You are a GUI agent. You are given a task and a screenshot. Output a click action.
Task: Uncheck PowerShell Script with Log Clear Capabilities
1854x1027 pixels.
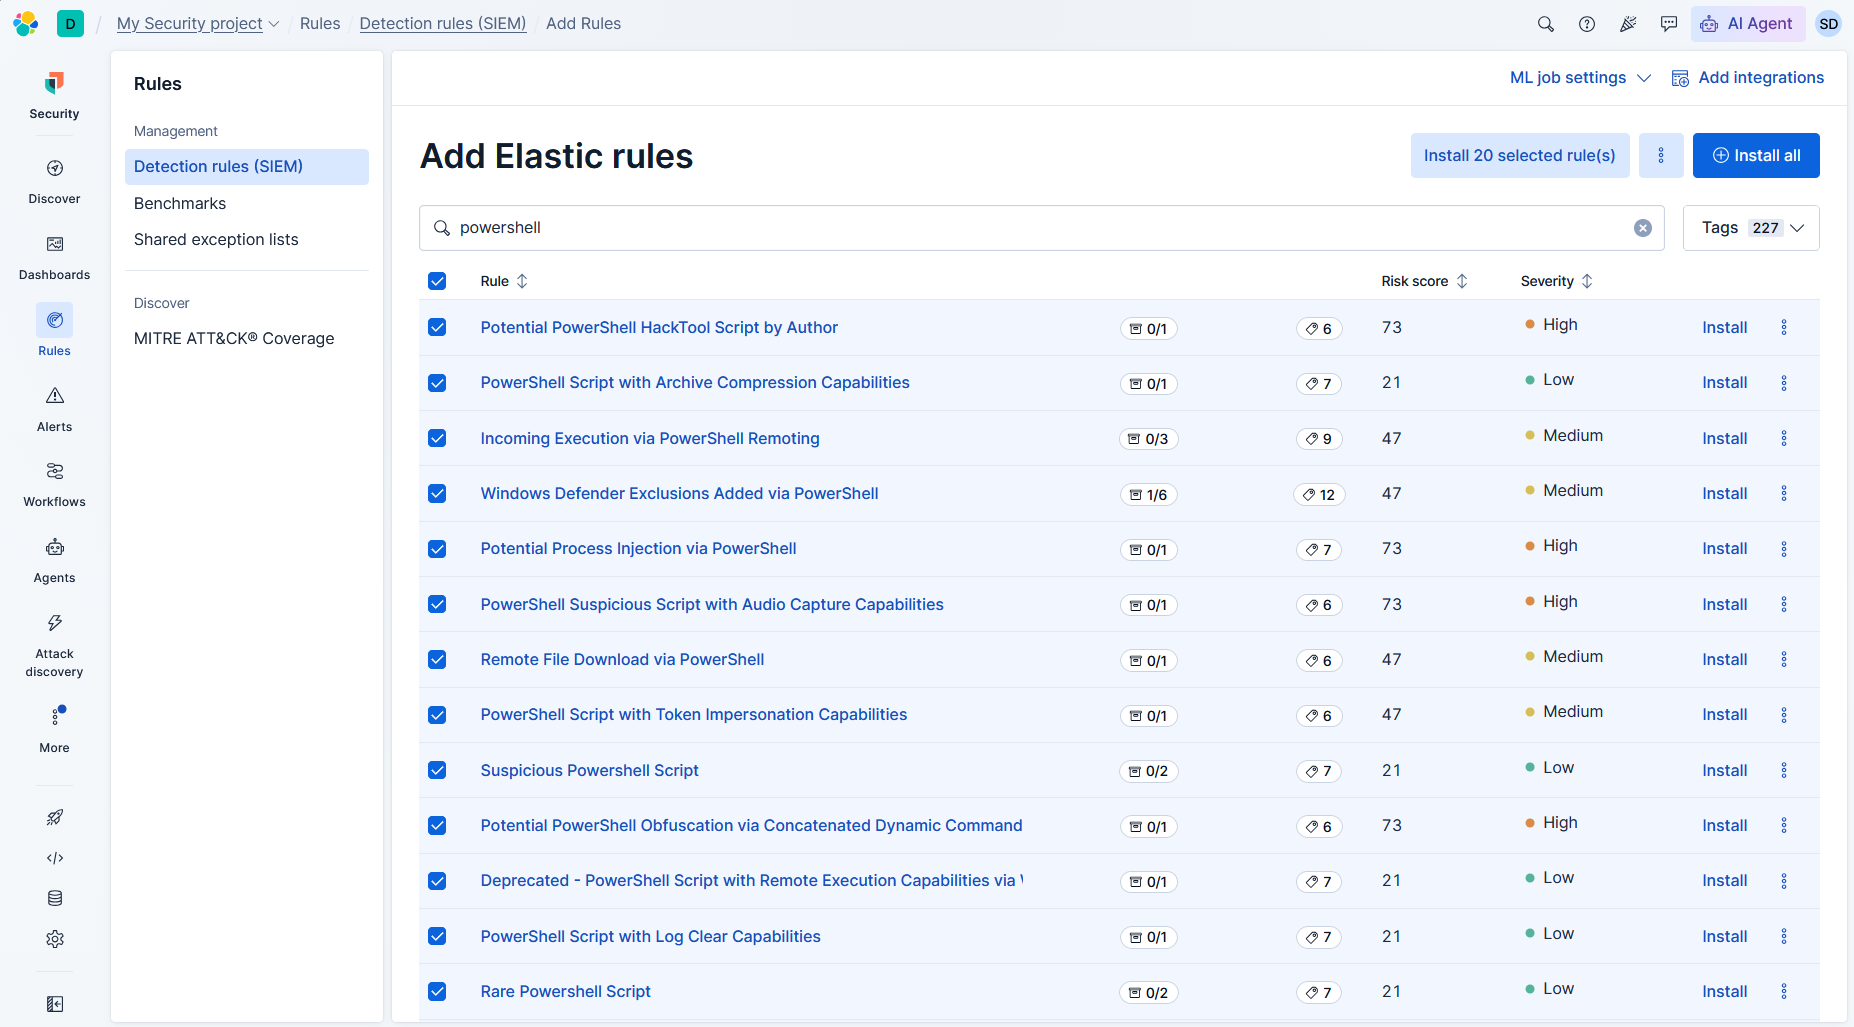pos(437,936)
